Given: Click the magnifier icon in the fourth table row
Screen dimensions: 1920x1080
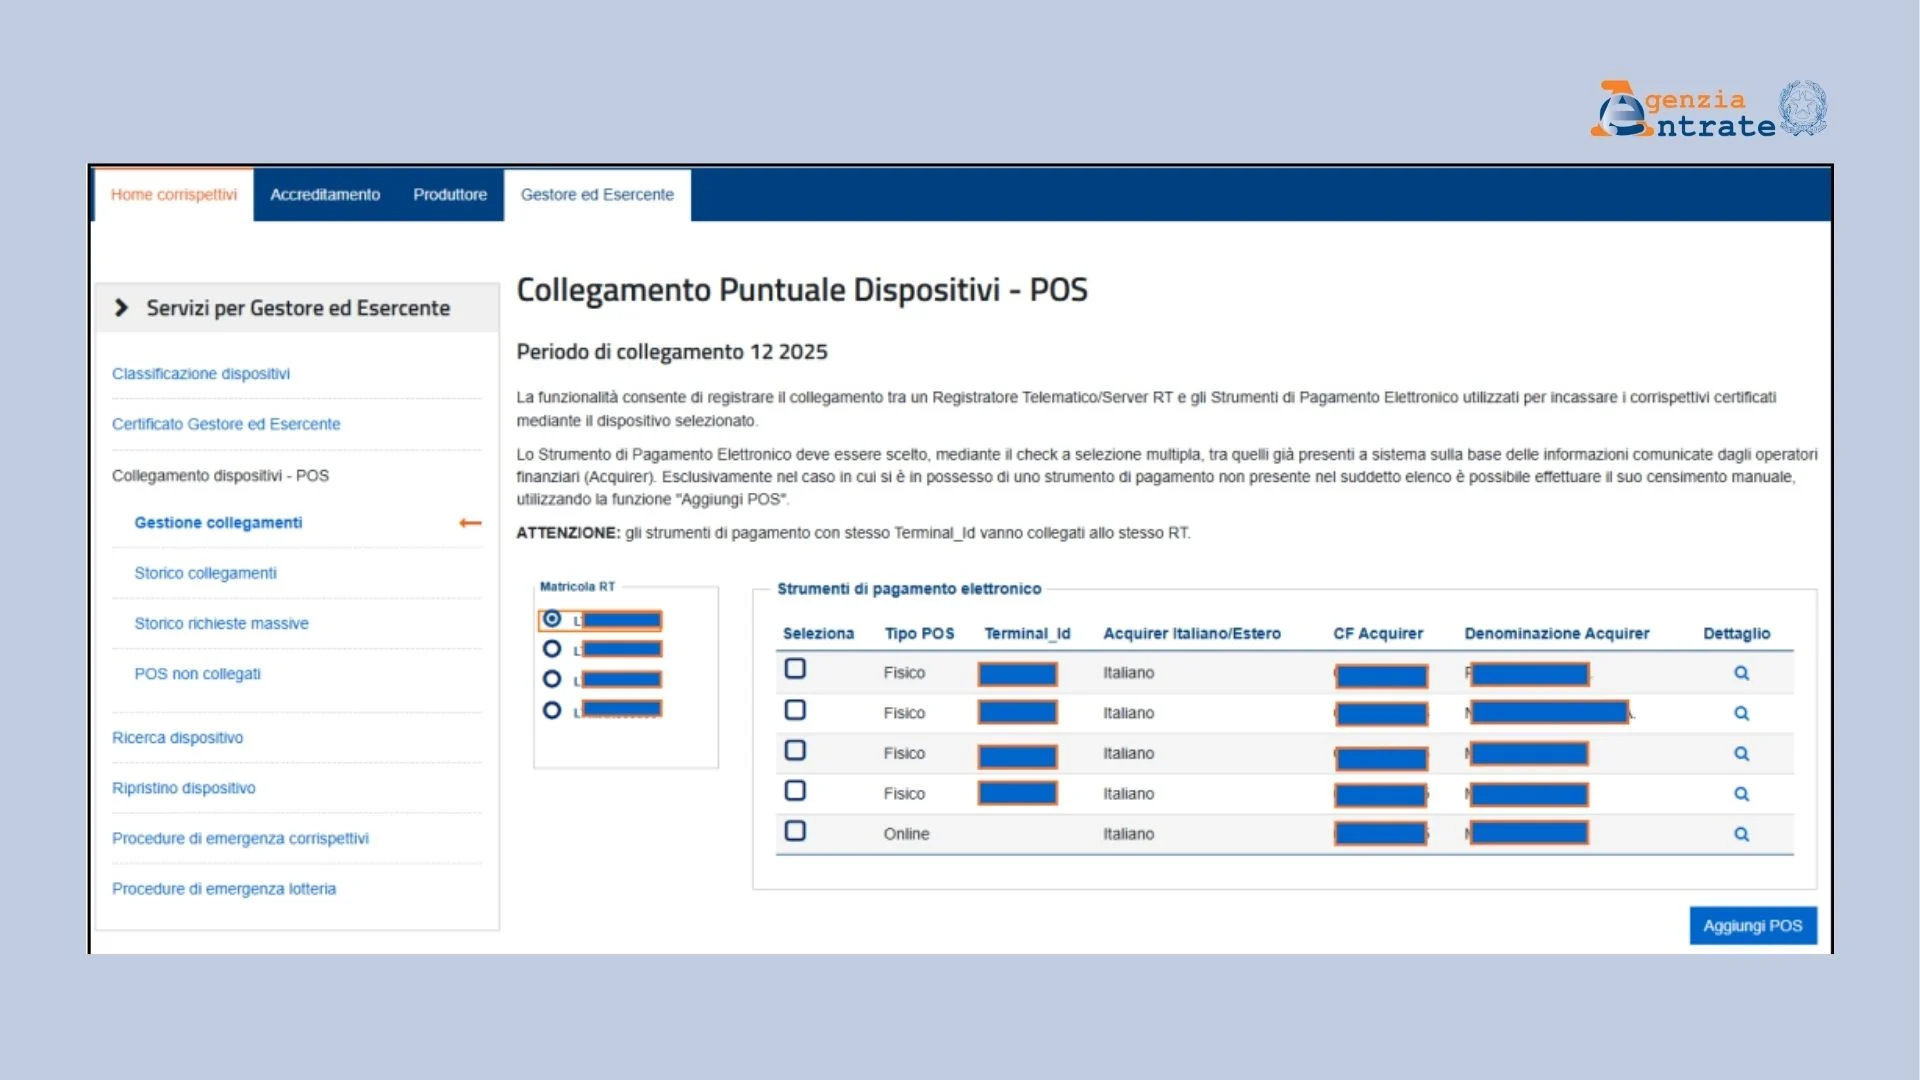Looking at the screenshot, I should (1741, 793).
